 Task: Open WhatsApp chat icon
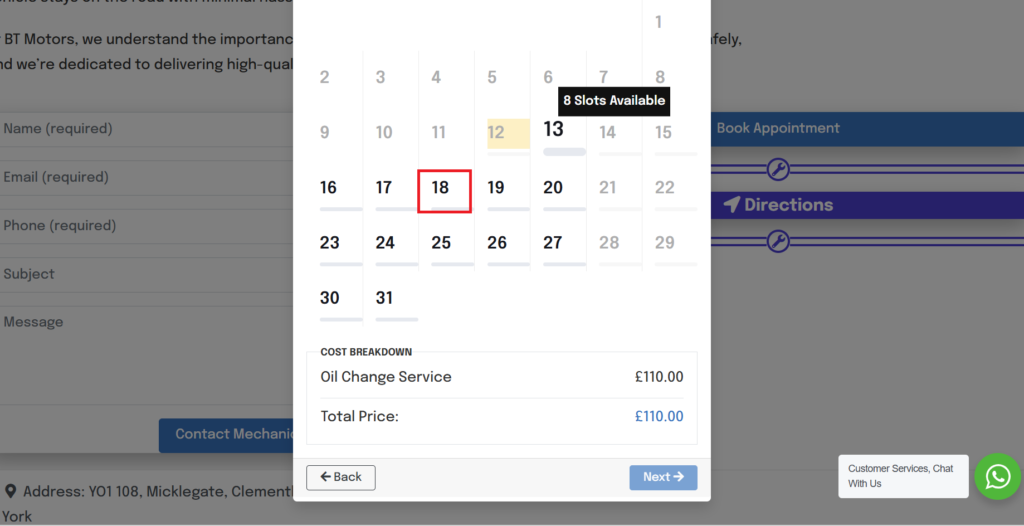pyautogui.click(x=997, y=477)
